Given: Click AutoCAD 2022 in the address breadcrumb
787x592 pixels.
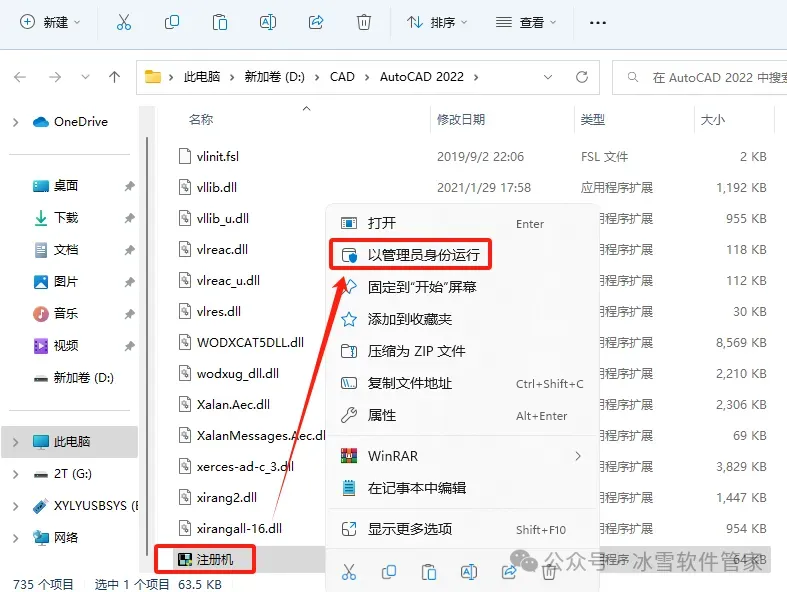Looking at the screenshot, I should coord(422,77).
